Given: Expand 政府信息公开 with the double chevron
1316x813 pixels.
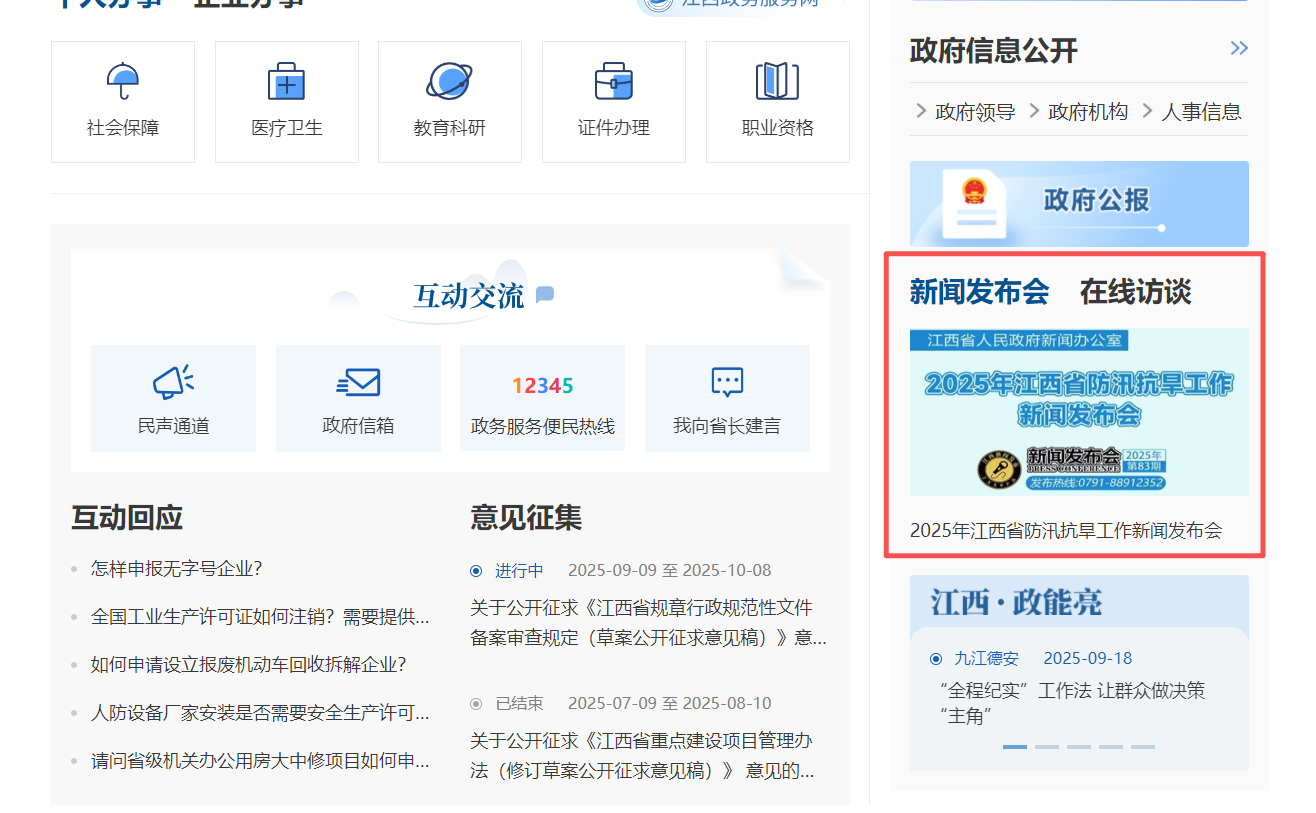Looking at the screenshot, I should [1239, 48].
